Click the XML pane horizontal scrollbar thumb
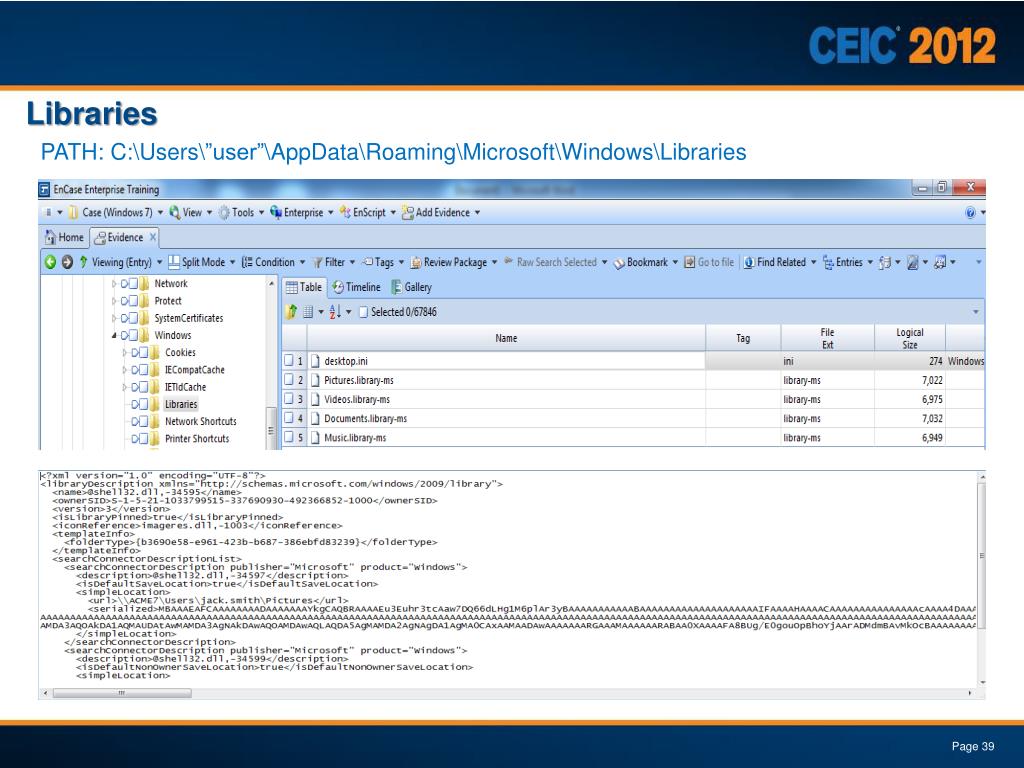This screenshot has height=768, width=1024. pyautogui.click(x=122, y=693)
